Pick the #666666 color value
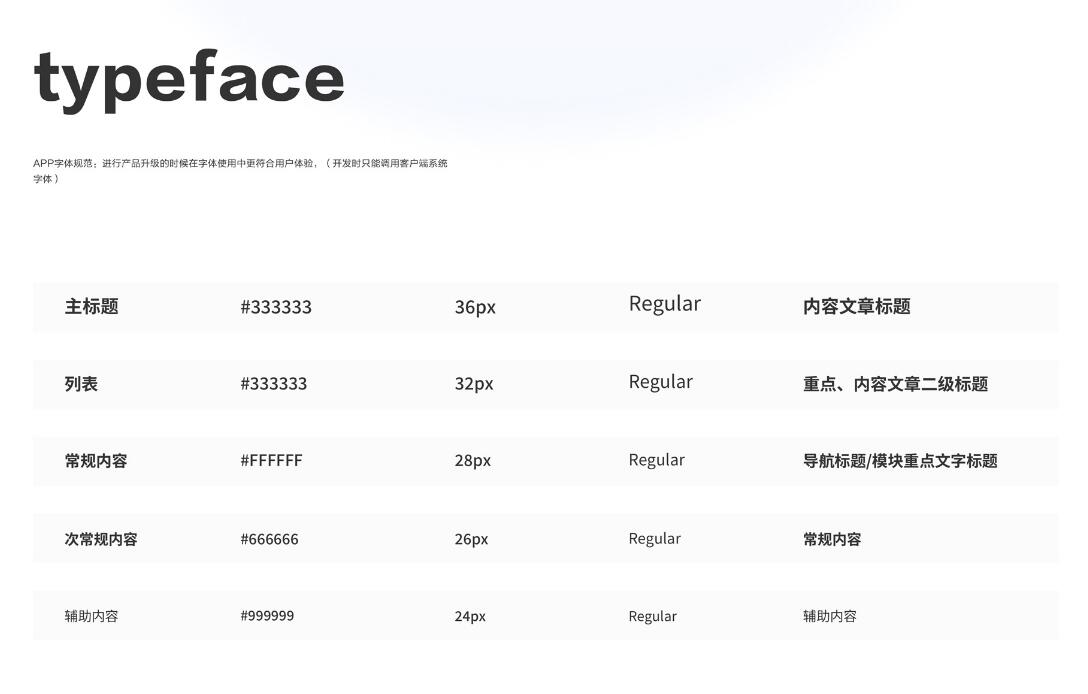Screen dimensions: 1088x694 point(269,539)
